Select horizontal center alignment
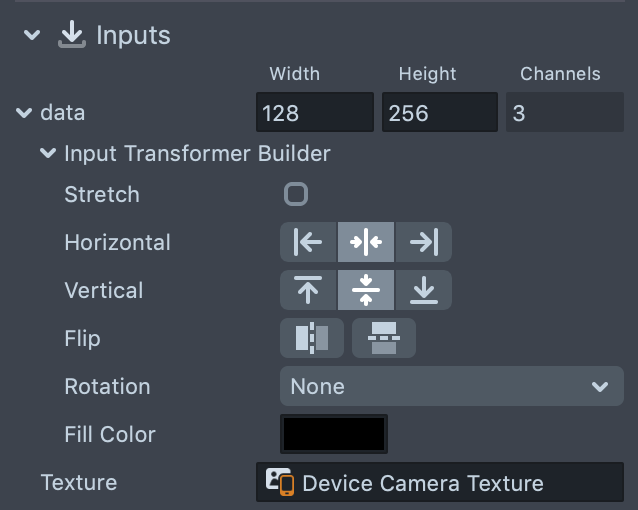 pyautogui.click(x=366, y=242)
